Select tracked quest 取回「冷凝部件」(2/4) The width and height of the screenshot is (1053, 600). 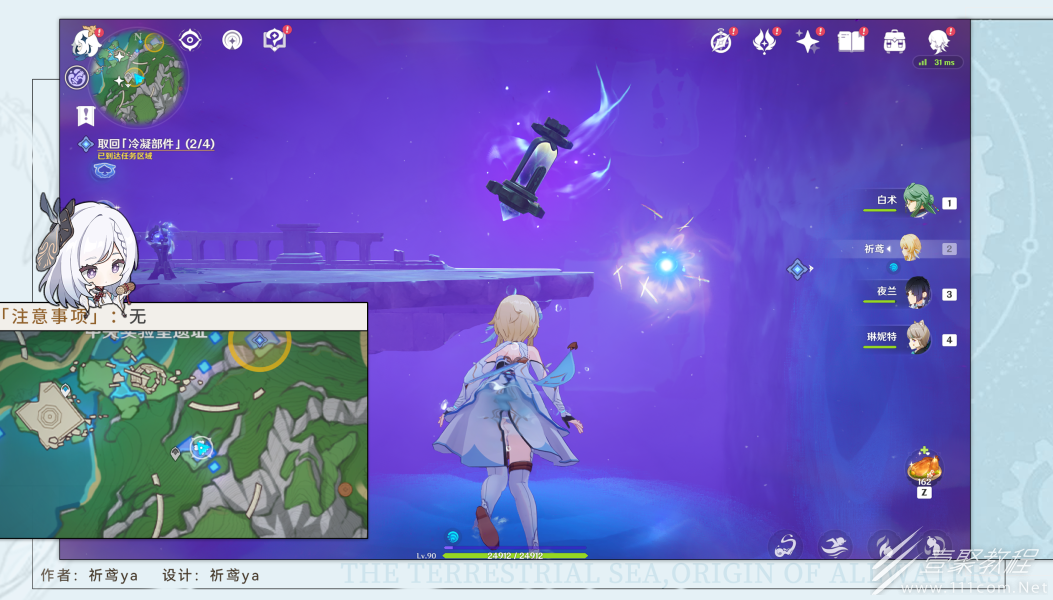point(155,144)
